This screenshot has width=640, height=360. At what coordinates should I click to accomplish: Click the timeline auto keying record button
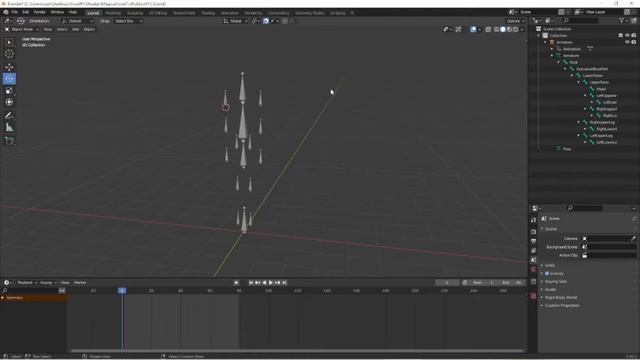(x=236, y=282)
